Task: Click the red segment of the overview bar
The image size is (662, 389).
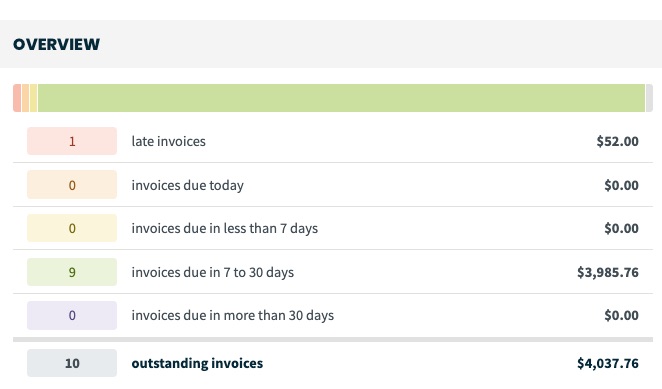Action: [17, 98]
